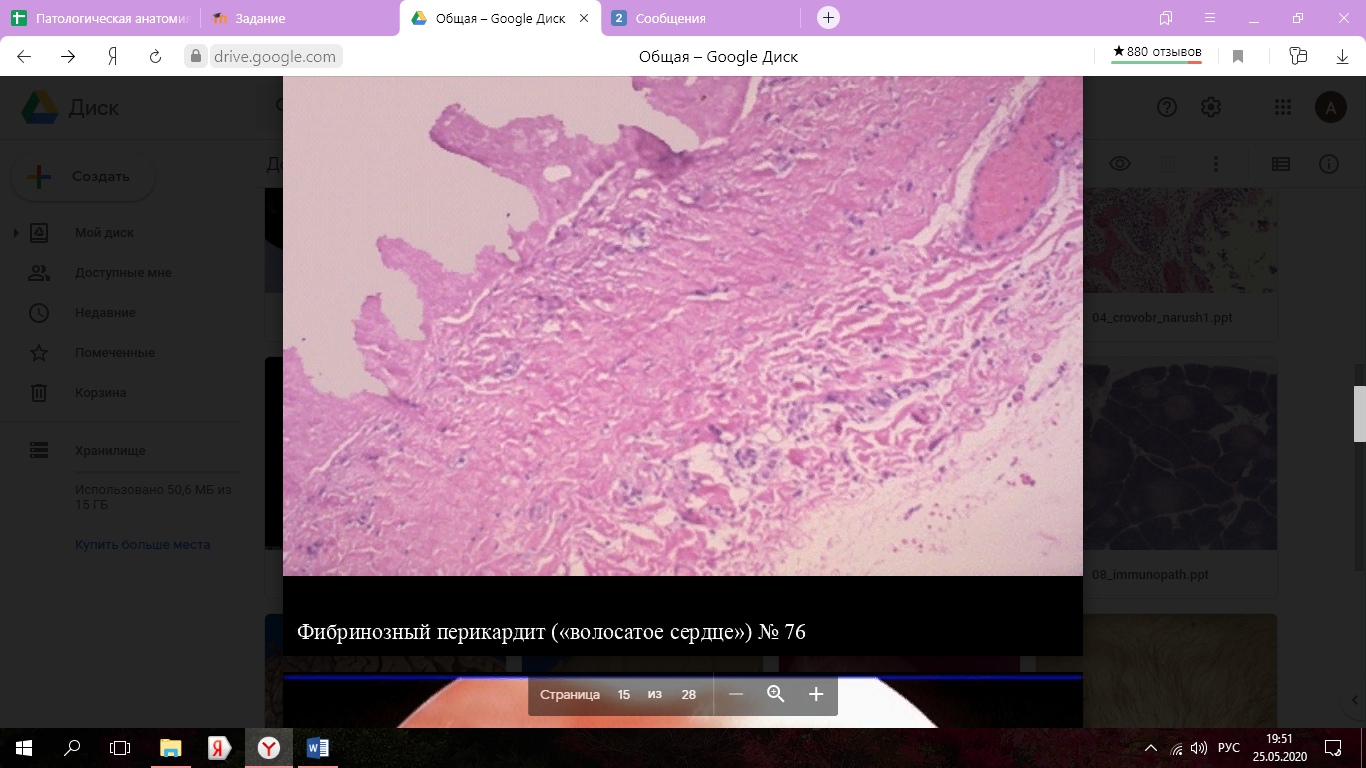
Task: Open the browser extensions icon
Action: [x=1298, y=57]
